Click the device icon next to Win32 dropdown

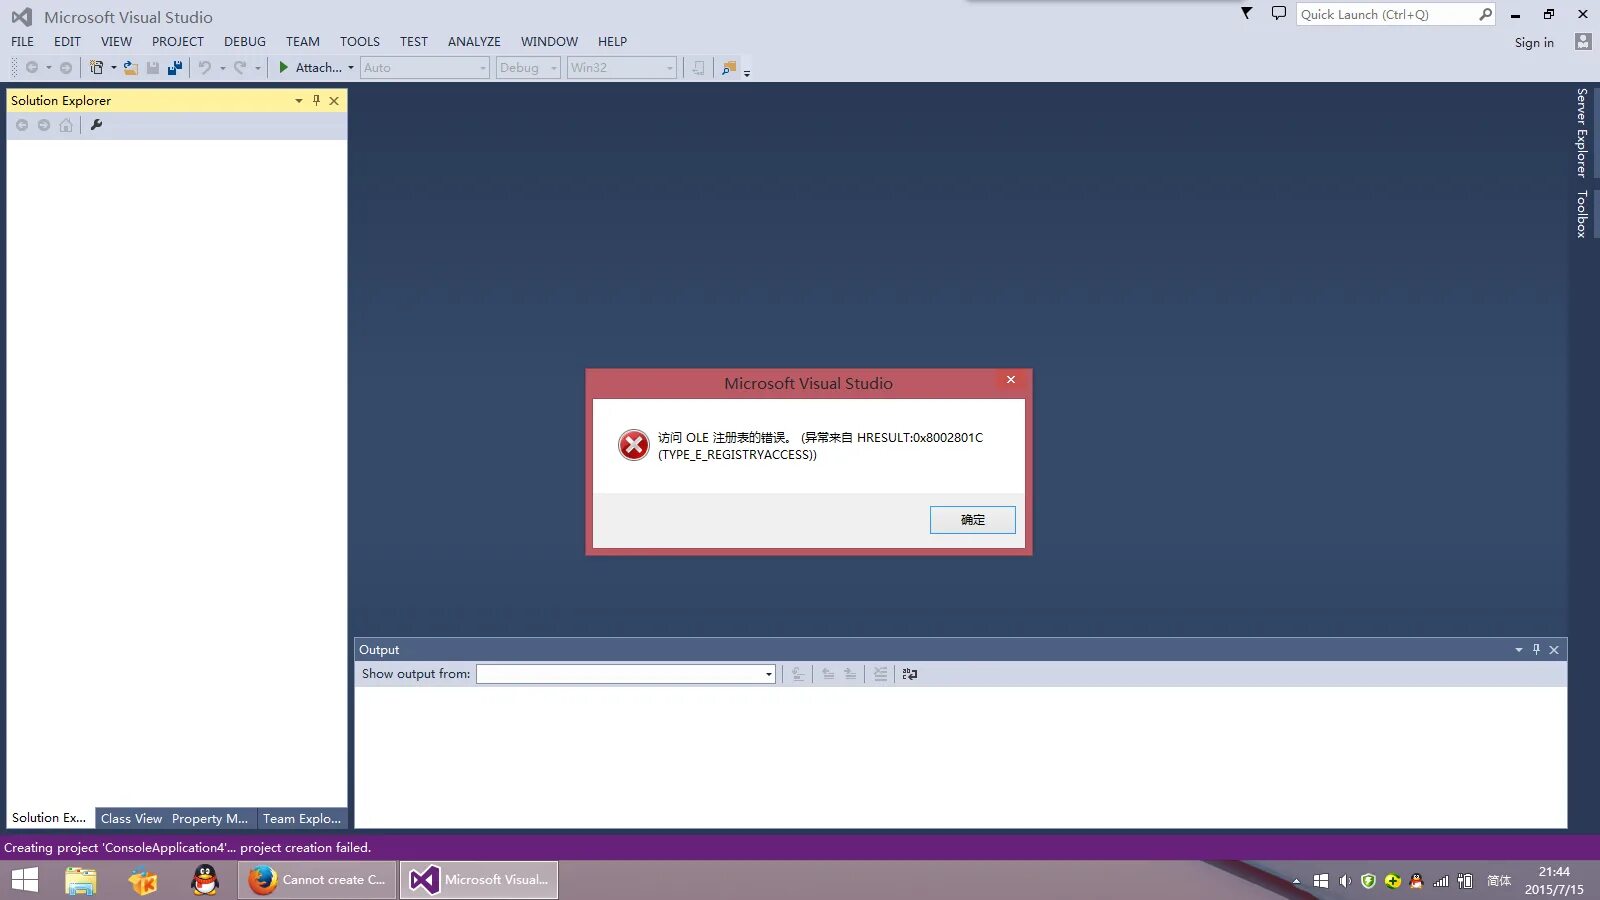[x=698, y=68]
